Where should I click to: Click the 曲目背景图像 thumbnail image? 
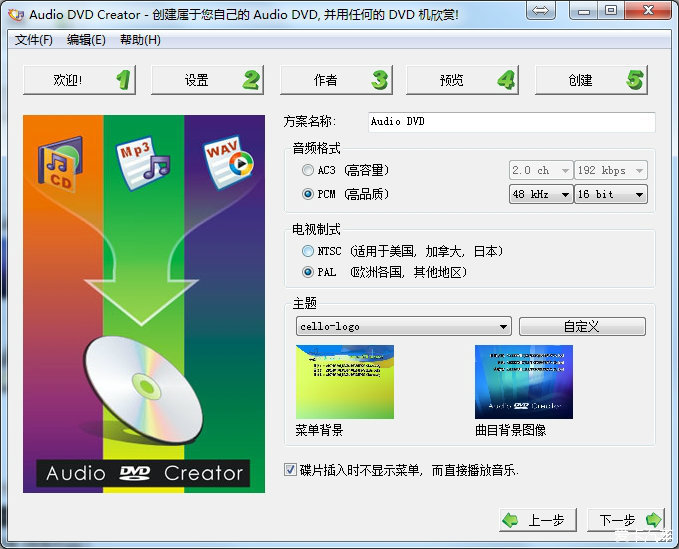click(x=524, y=382)
